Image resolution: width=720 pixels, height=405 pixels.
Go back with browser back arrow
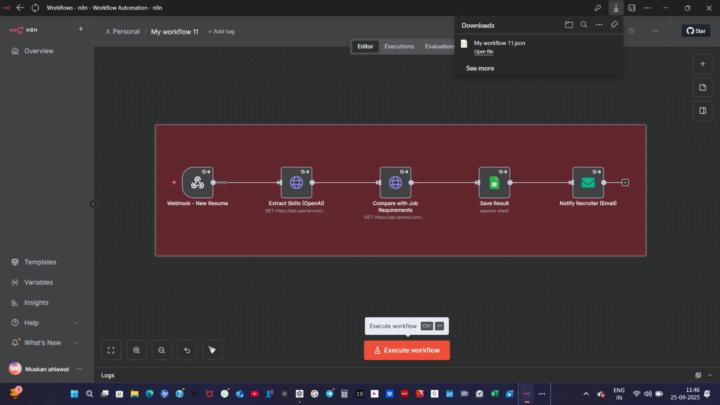[20, 8]
